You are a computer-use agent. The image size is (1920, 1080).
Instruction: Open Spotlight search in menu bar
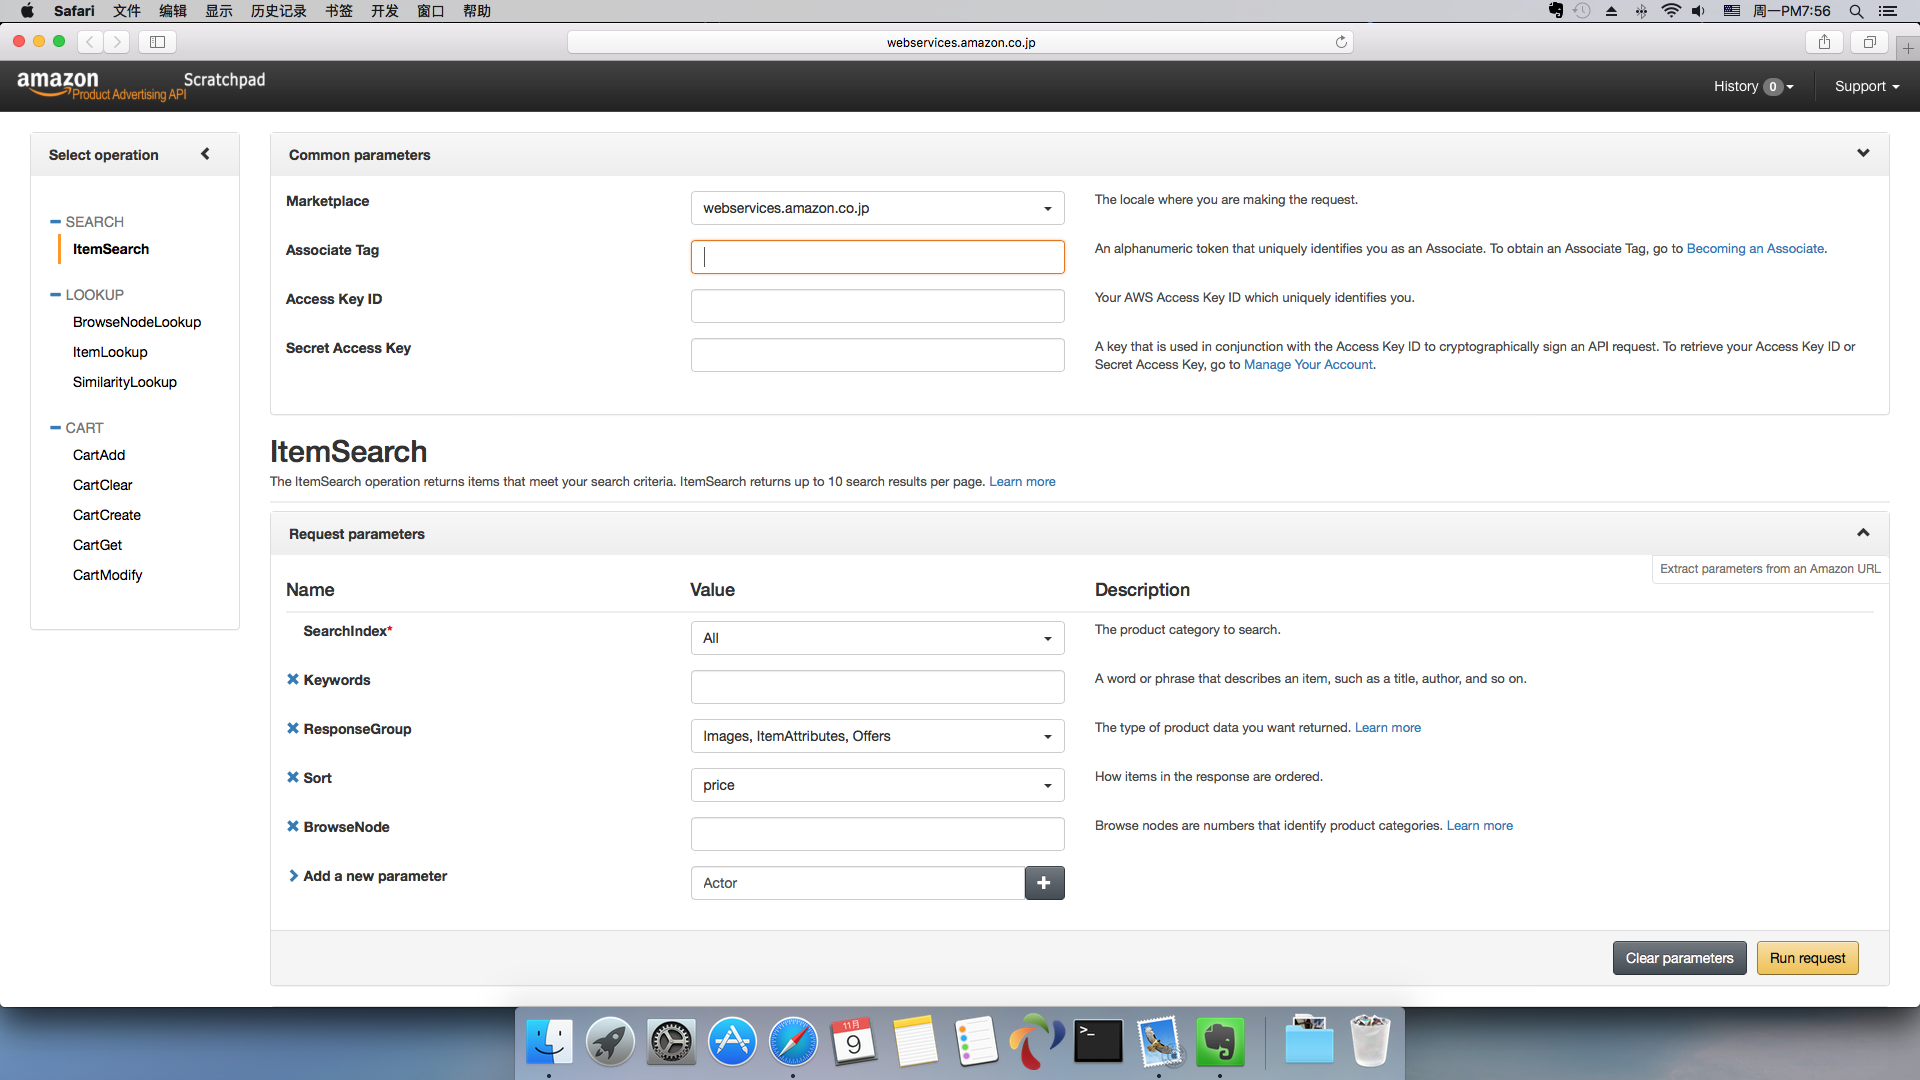point(1856,11)
